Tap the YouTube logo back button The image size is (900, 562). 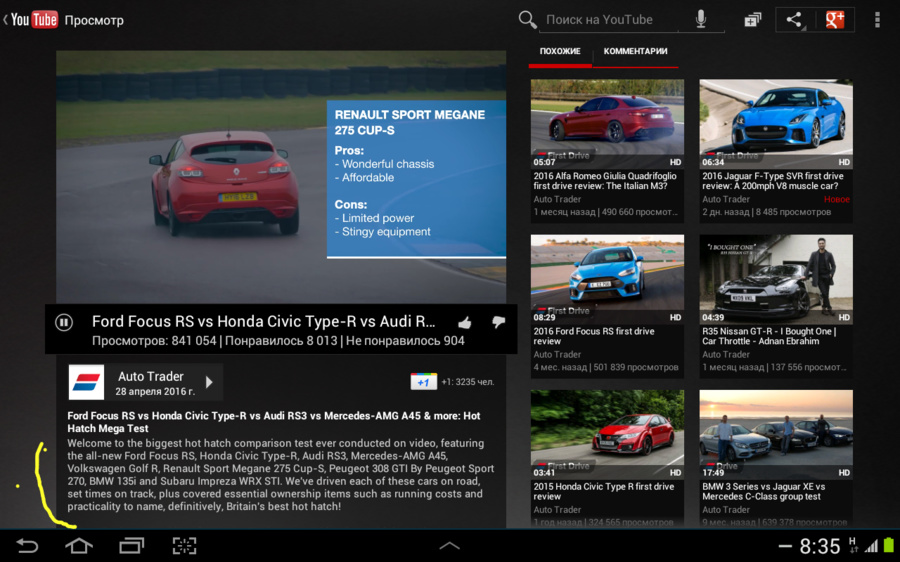point(33,20)
